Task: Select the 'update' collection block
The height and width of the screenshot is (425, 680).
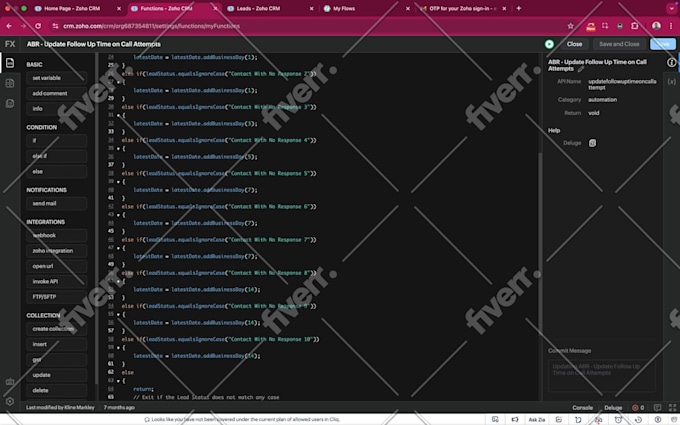Action: [x=56, y=375]
